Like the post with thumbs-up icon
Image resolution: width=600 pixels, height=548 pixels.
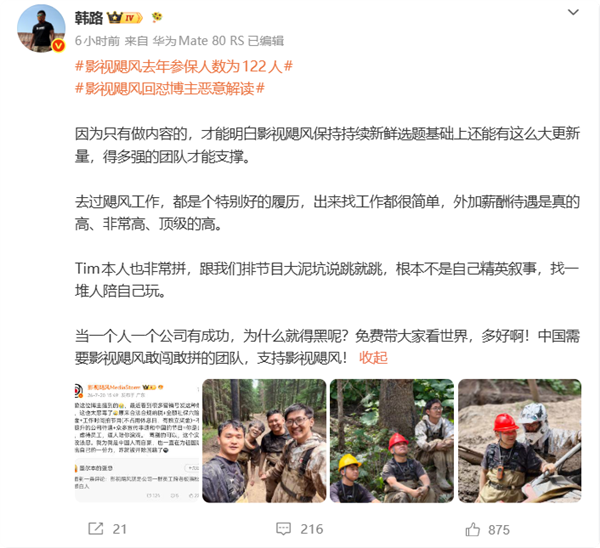[x=473, y=529]
